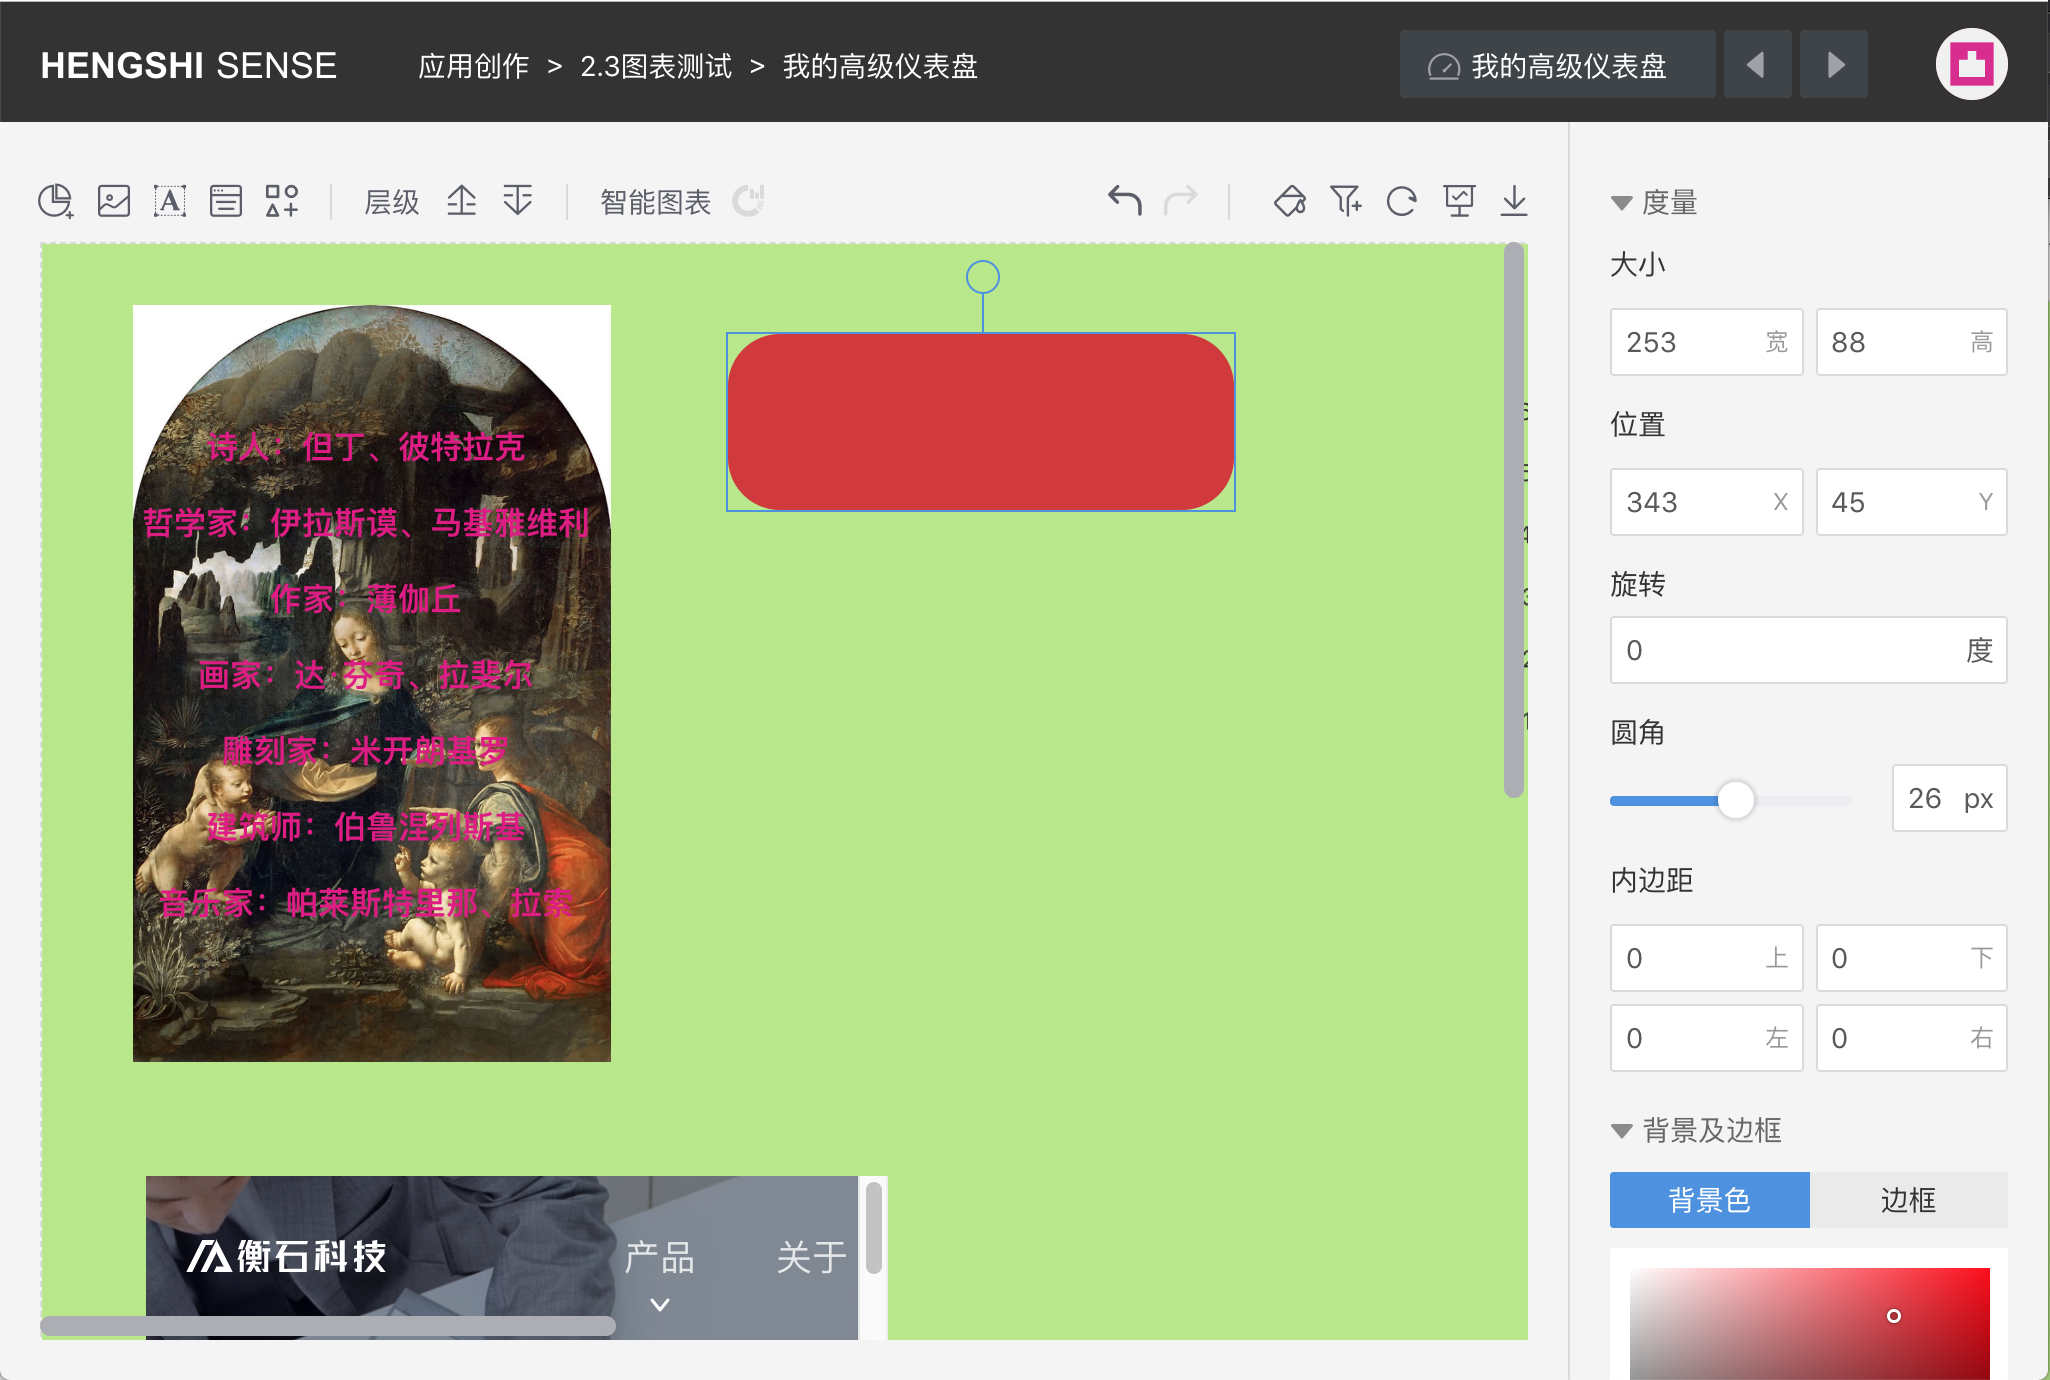The height and width of the screenshot is (1380, 2050).
Task: Click the rotation handle above the rectangle
Action: (x=983, y=277)
